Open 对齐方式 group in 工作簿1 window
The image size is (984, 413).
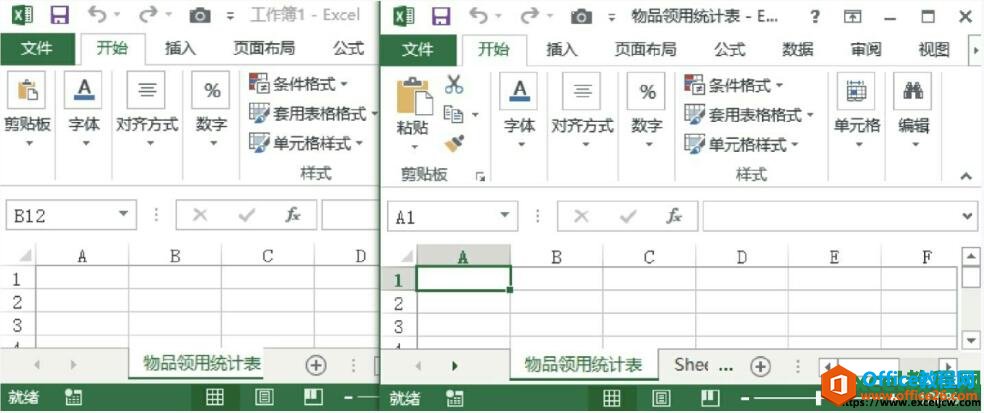coord(147,110)
